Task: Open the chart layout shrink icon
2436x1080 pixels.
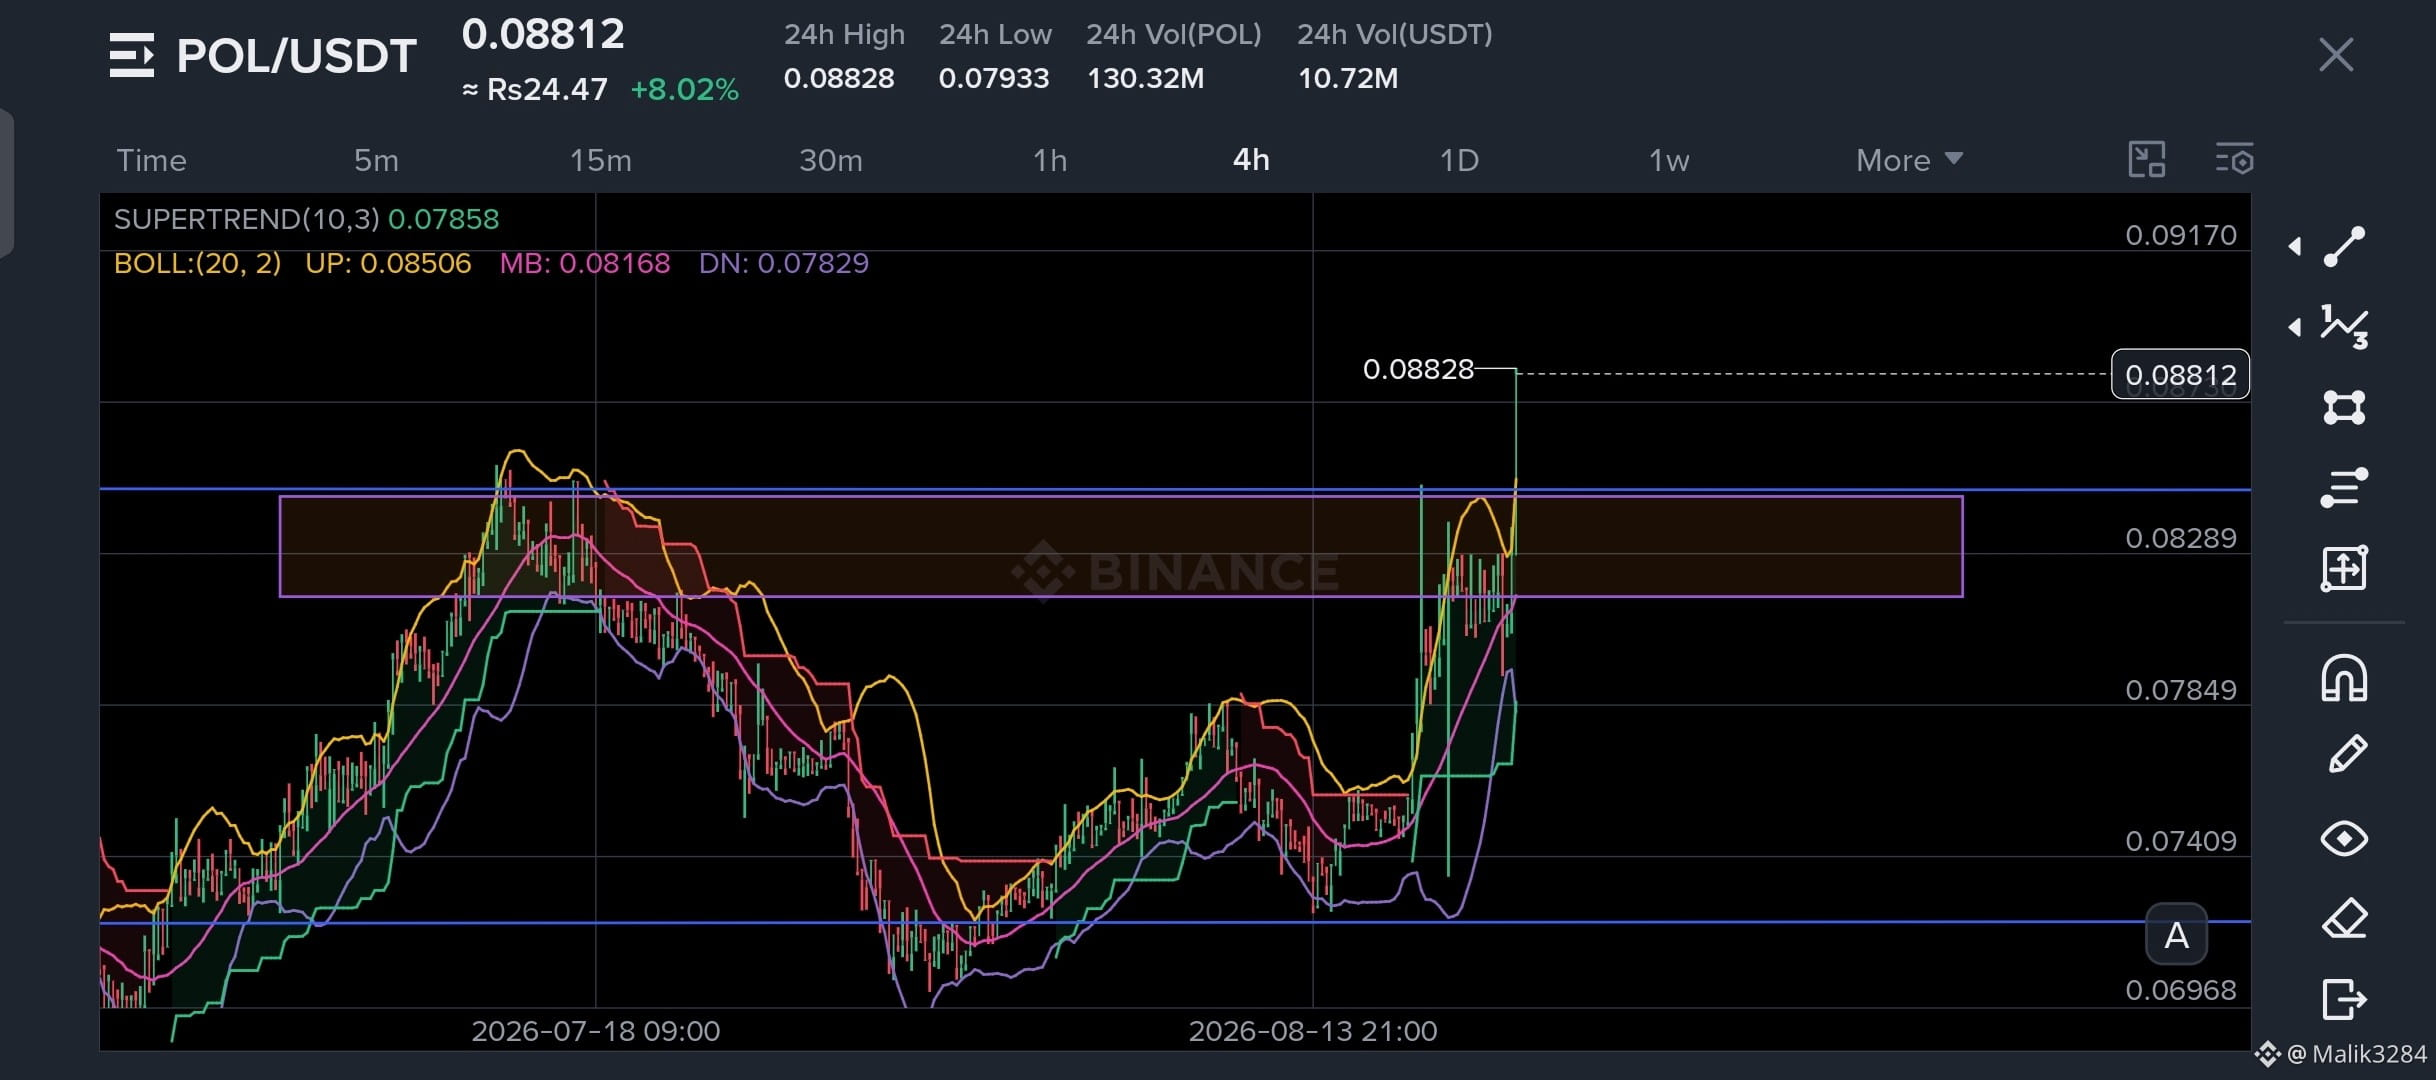Action: tap(2147, 160)
